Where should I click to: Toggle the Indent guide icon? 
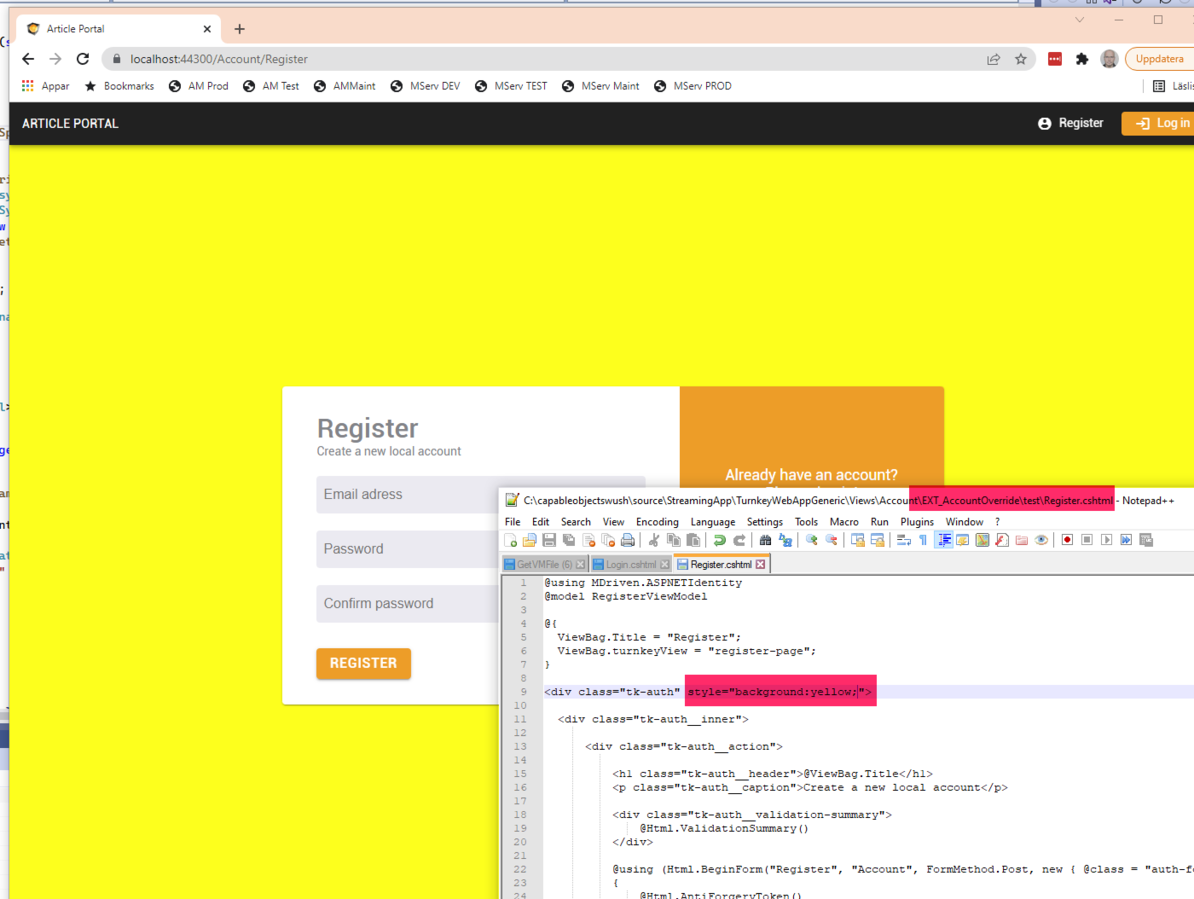click(943, 540)
